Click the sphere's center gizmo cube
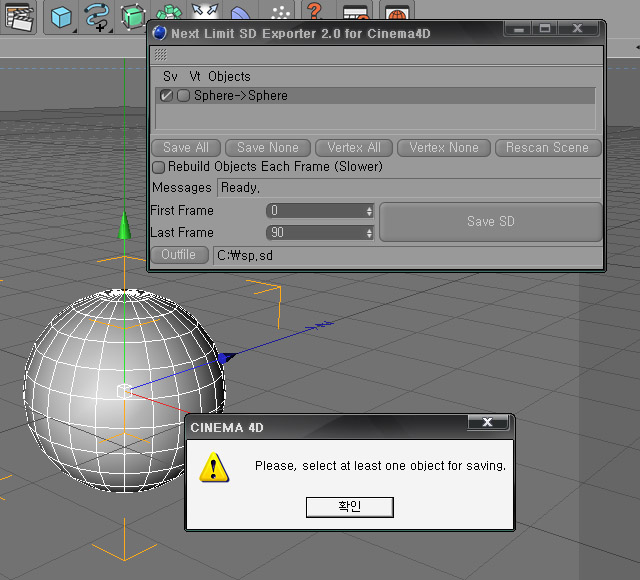 123,391
